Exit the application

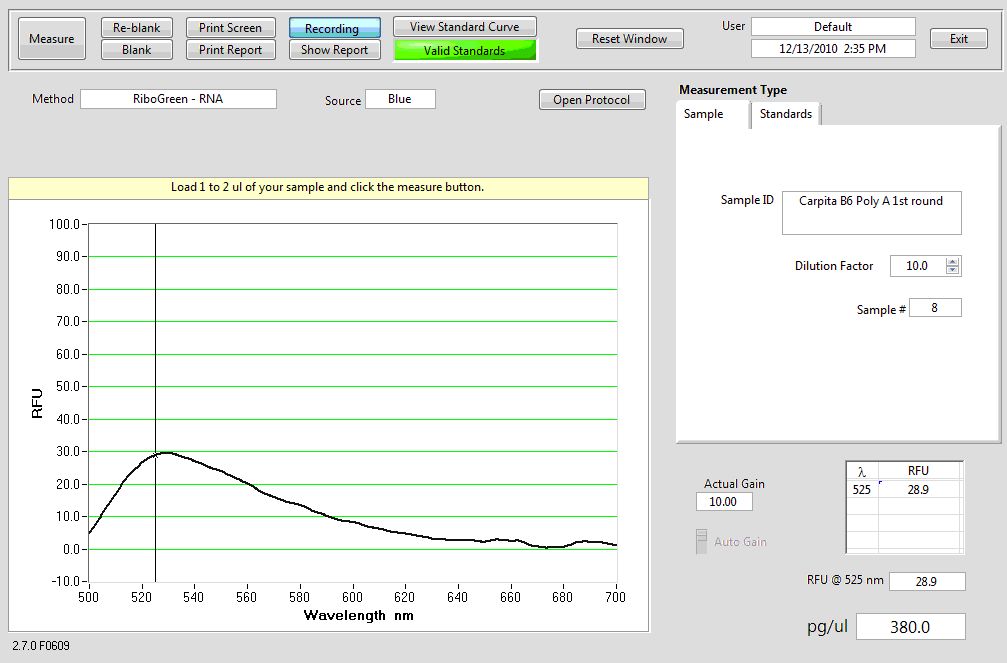[x=958, y=39]
